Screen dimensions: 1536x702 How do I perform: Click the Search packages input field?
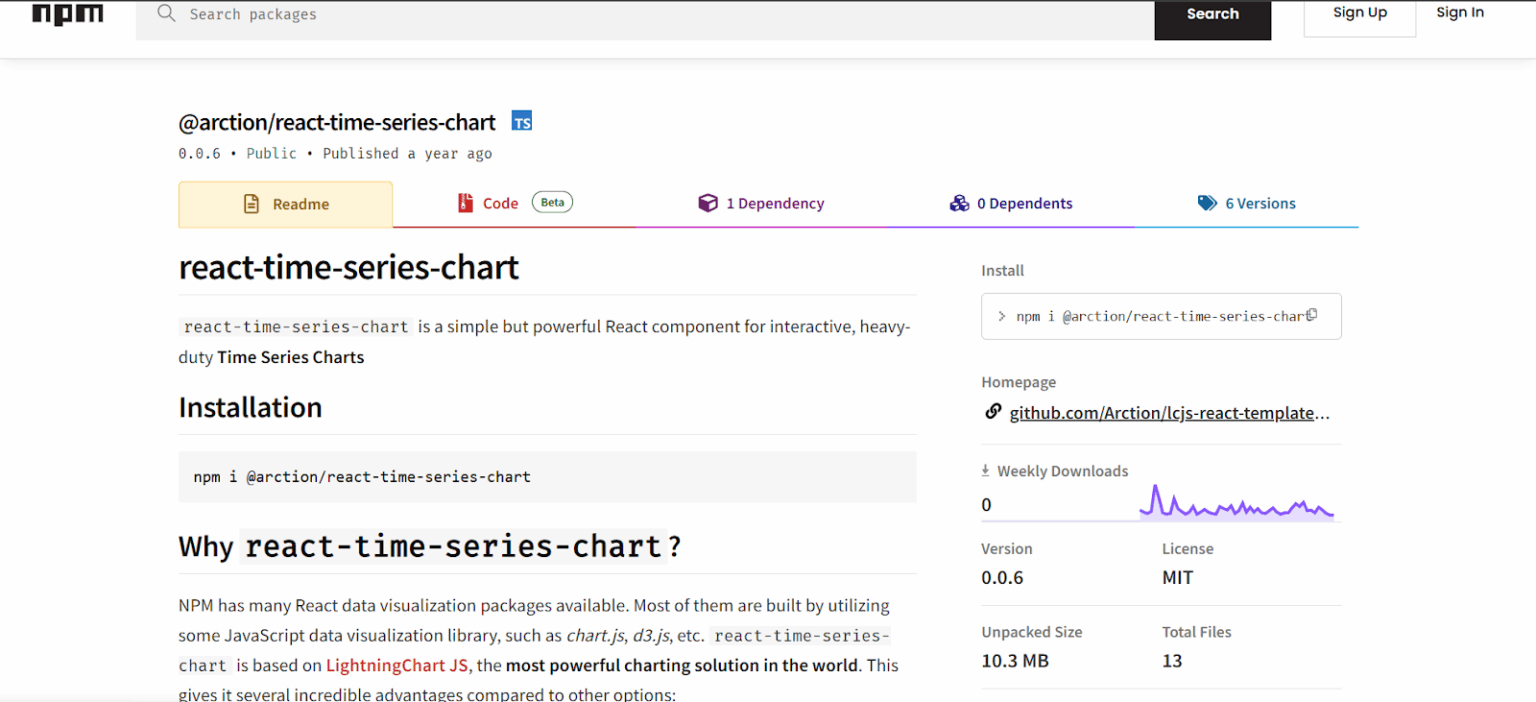(x=500, y=14)
